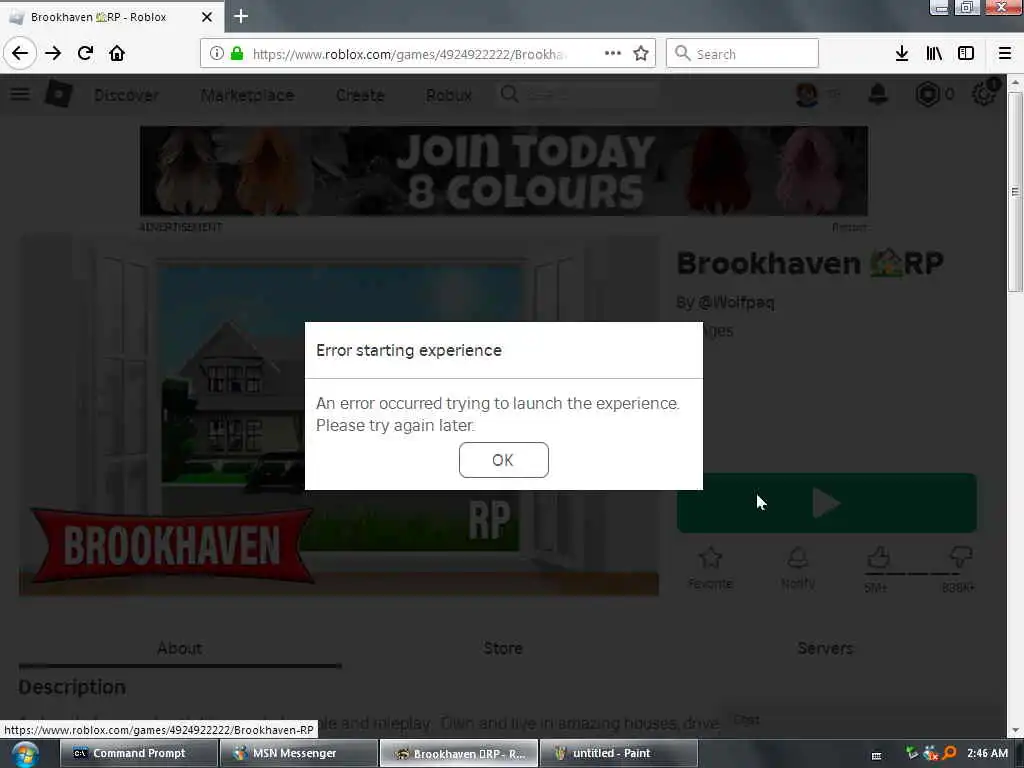Bookmark this page with the star

point(641,53)
